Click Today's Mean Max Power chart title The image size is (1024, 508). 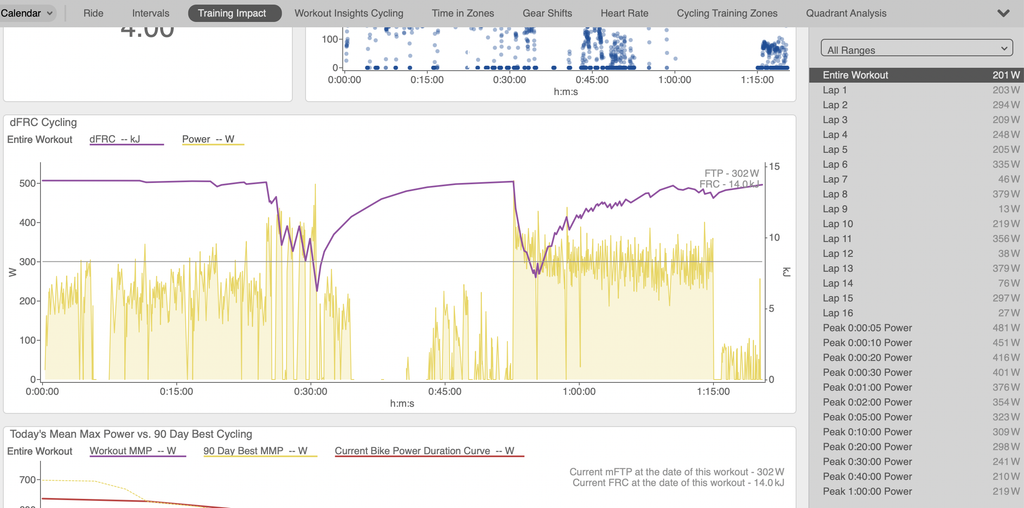tap(131, 434)
